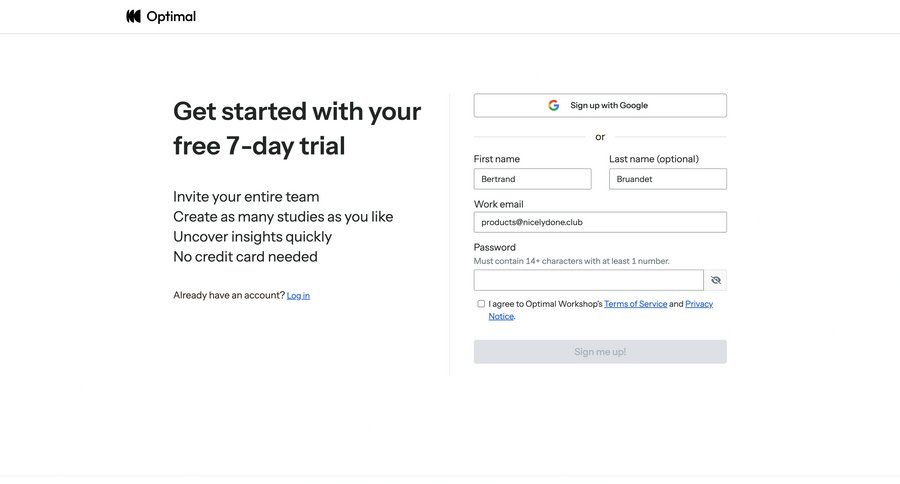Click the Google G icon

(x=554, y=105)
